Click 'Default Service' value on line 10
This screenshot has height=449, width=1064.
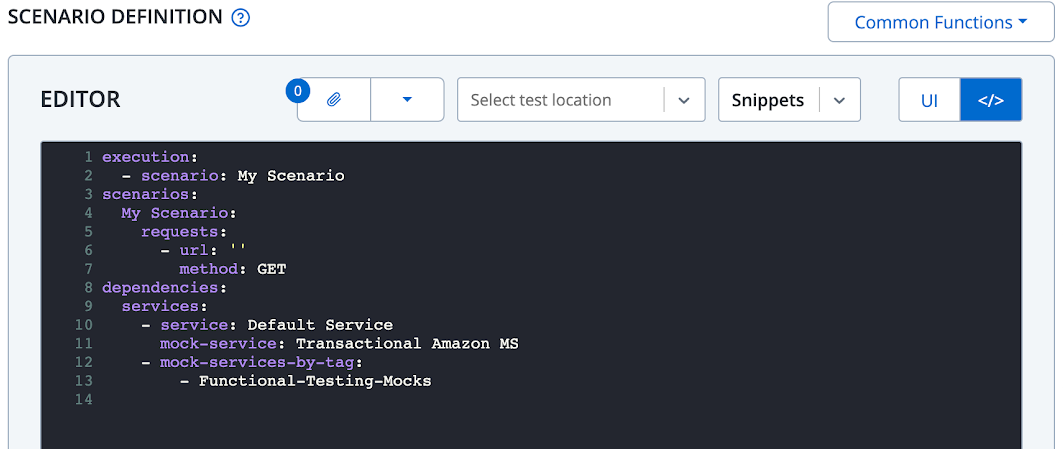[320, 325]
